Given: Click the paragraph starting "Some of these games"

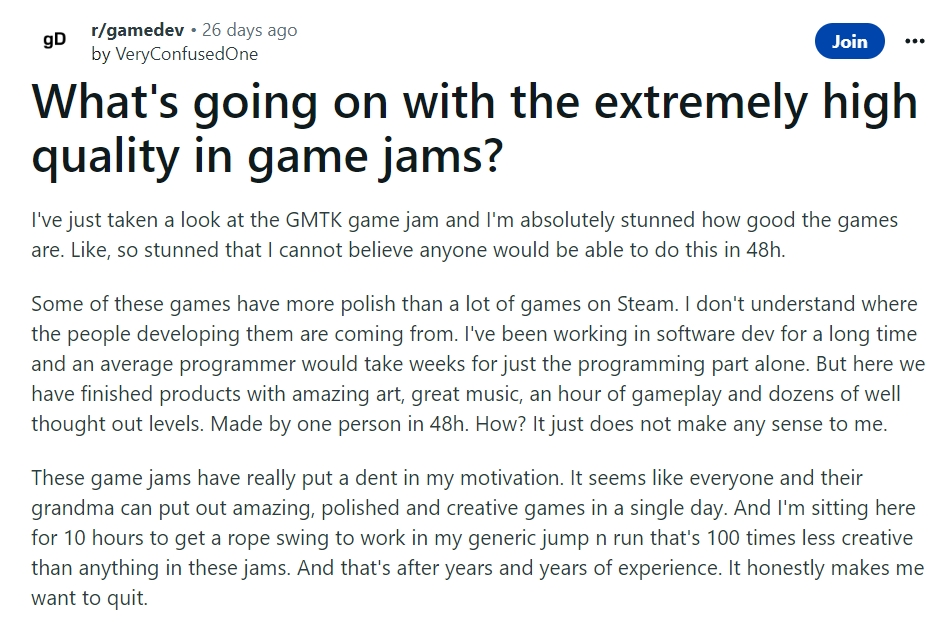Looking at the screenshot, I should point(478,363).
